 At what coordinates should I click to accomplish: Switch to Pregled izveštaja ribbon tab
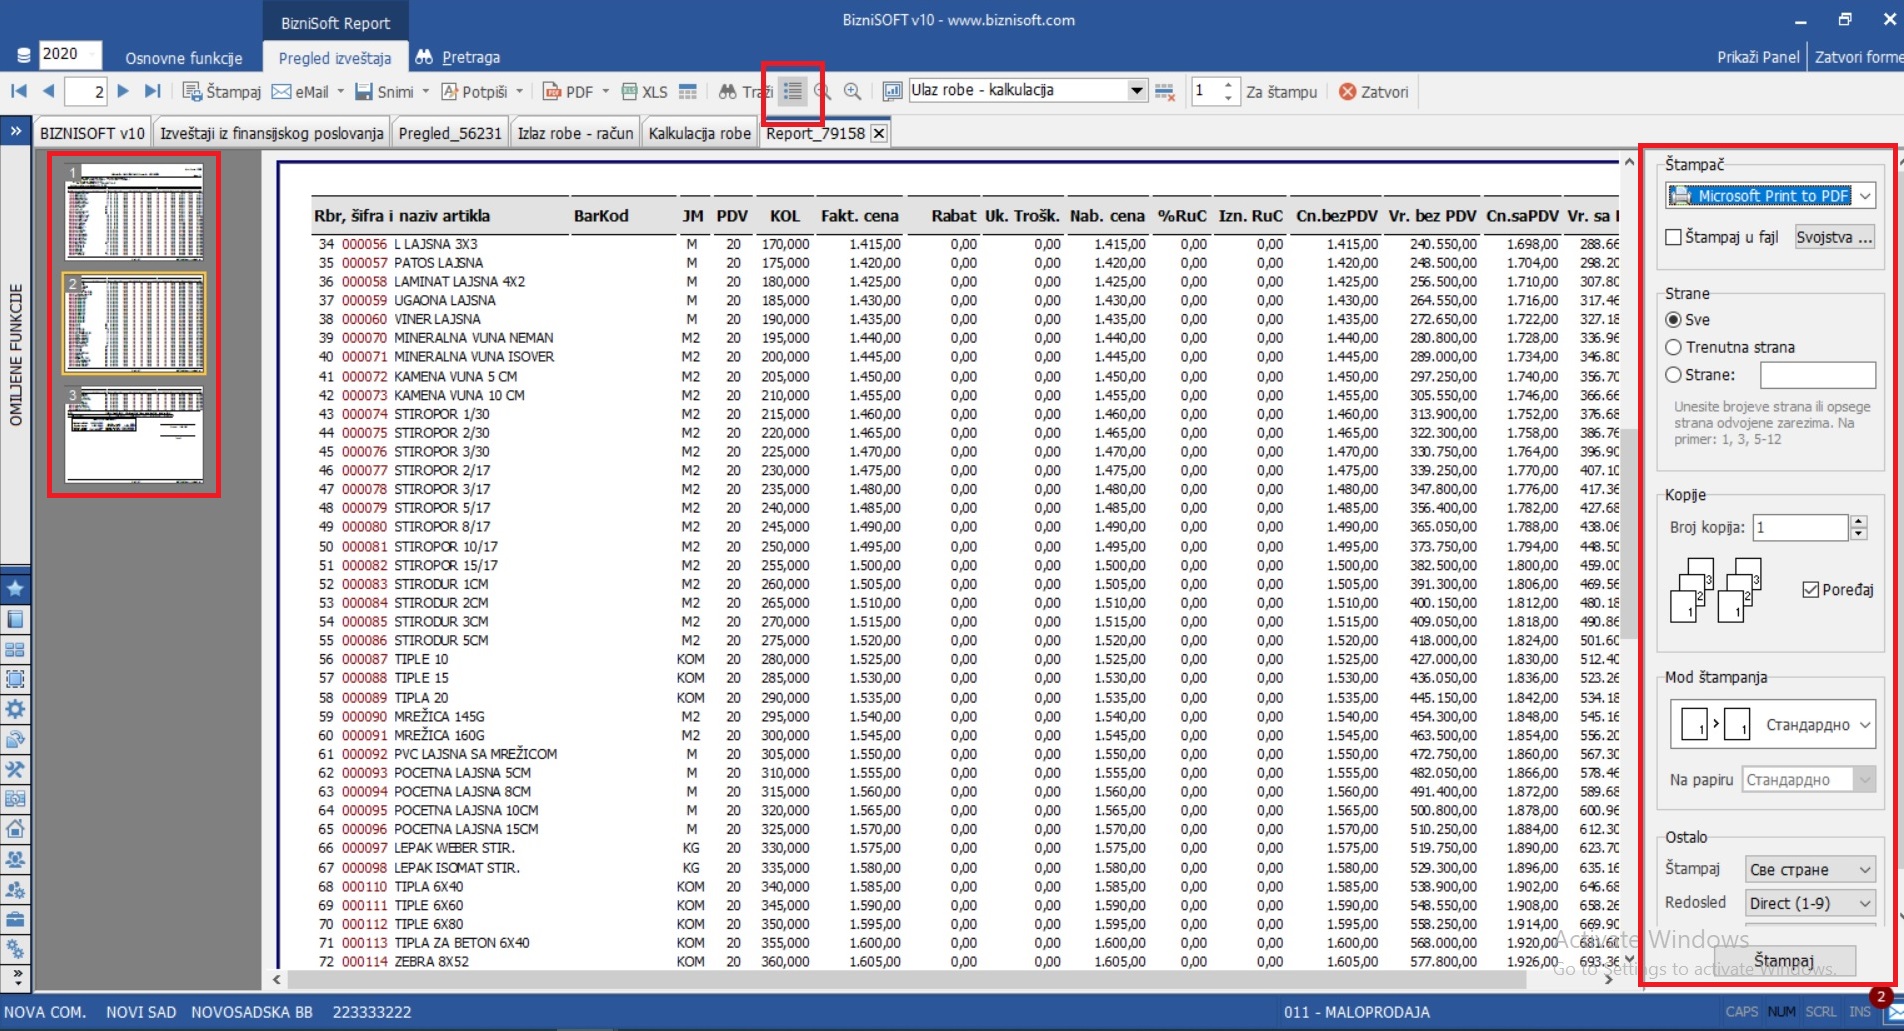(335, 57)
